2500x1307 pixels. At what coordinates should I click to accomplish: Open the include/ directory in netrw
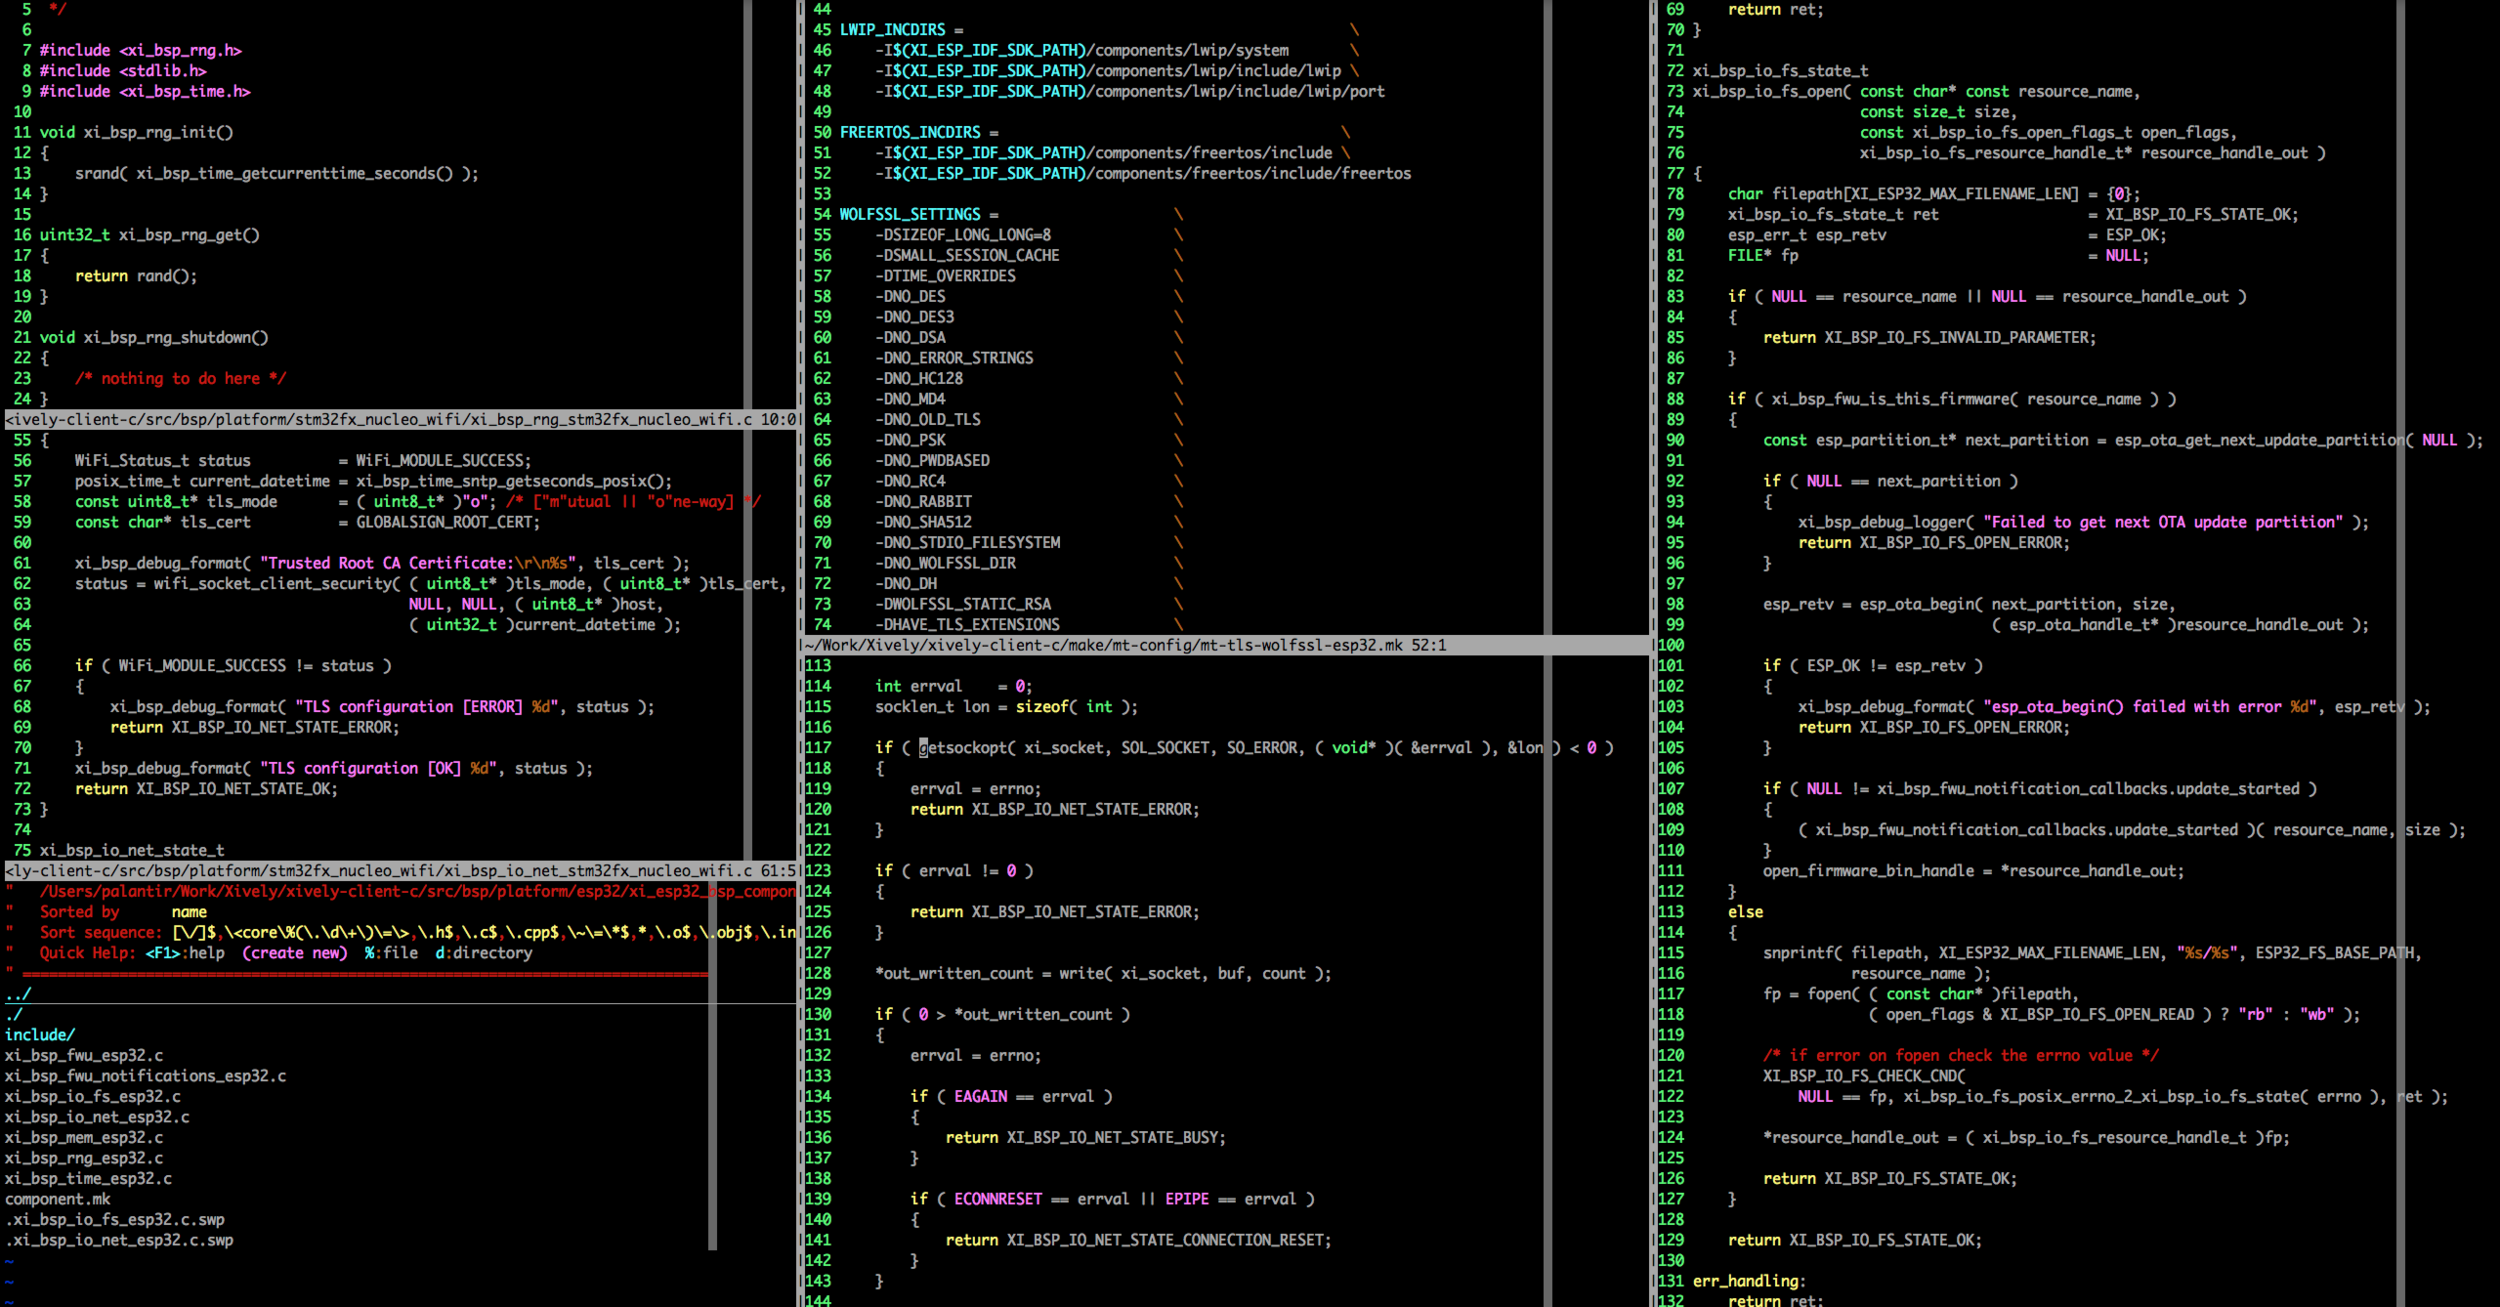tap(40, 1035)
